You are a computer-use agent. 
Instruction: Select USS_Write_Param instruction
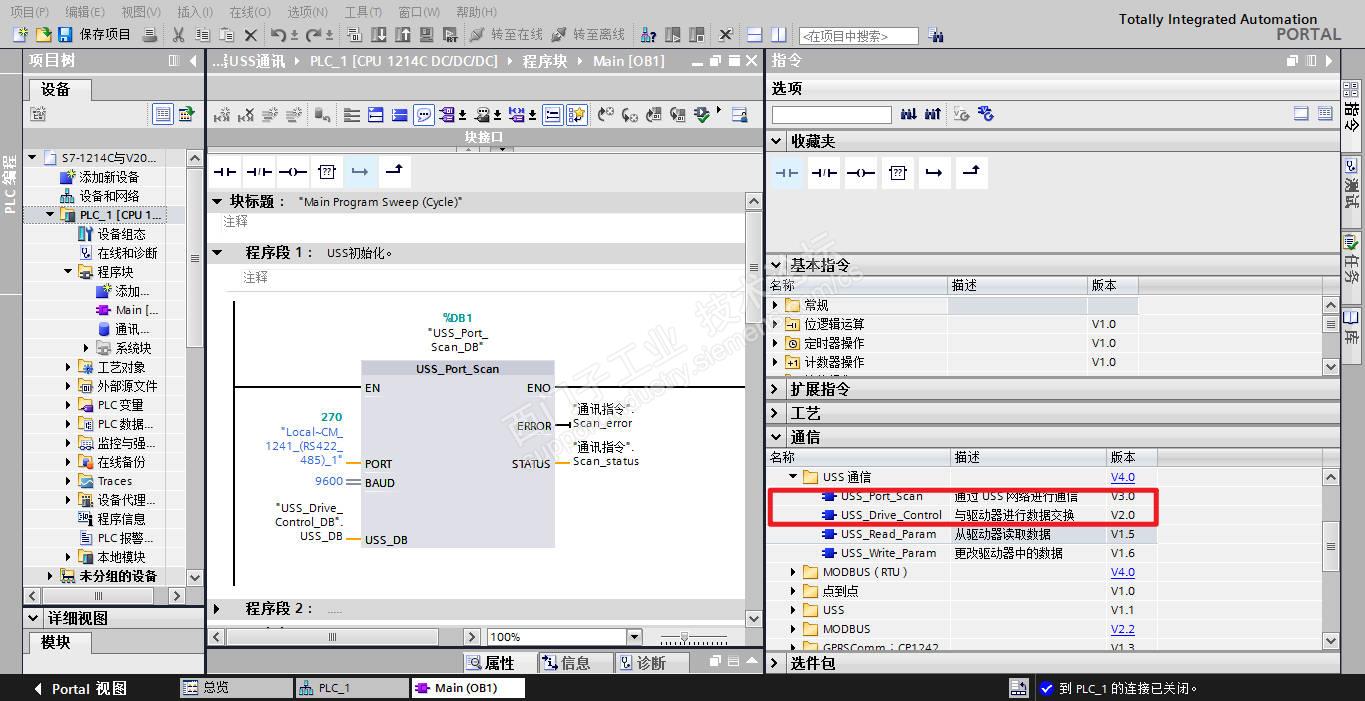(888, 553)
